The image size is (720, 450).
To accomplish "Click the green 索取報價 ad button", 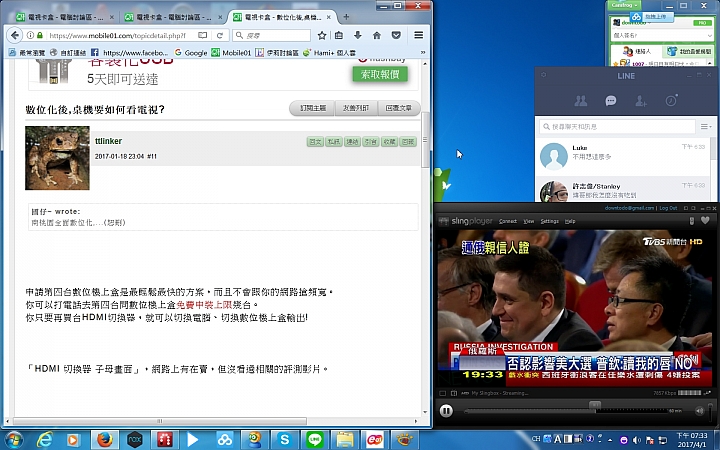I will click(x=380, y=74).
